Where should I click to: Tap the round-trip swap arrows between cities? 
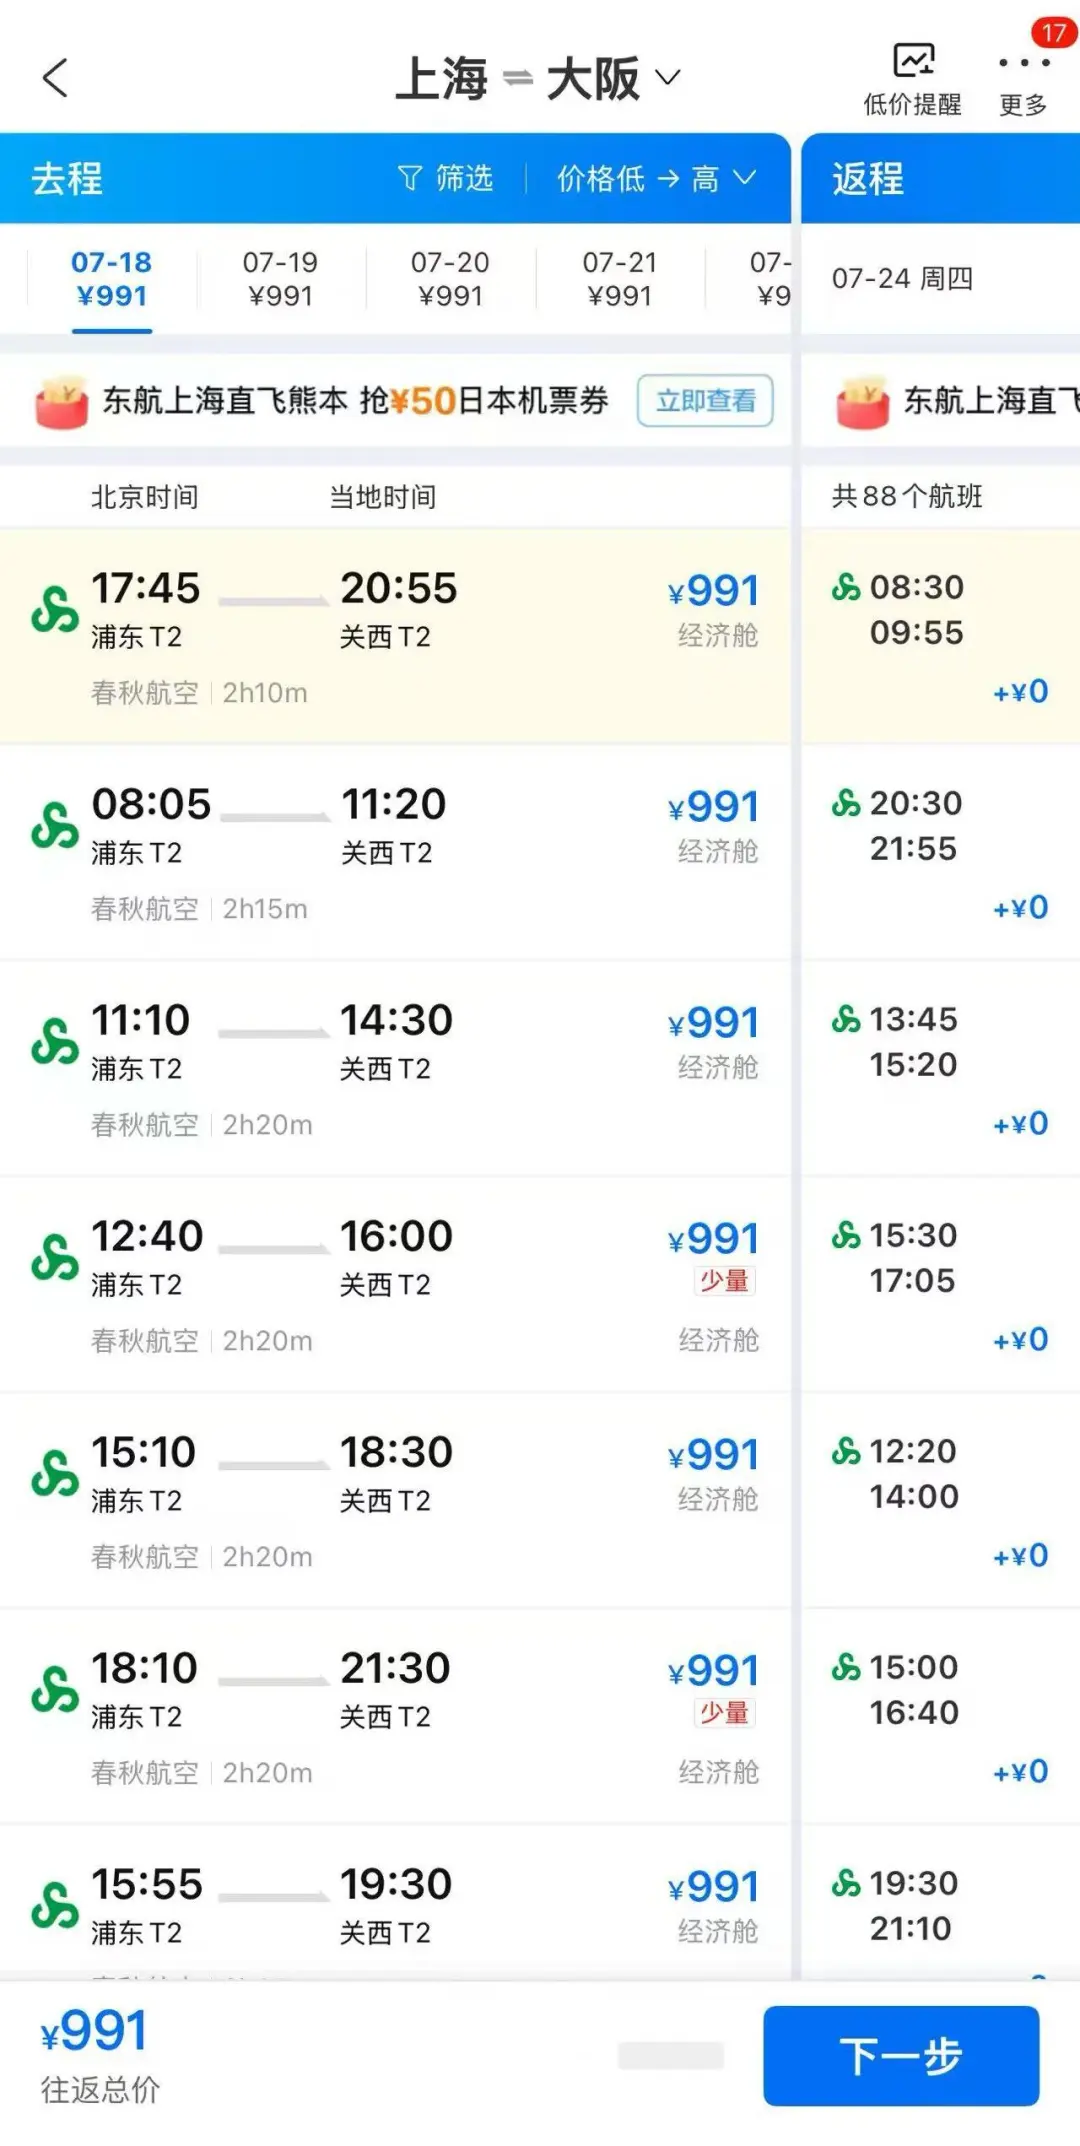pyautogui.click(x=517, y=78)
